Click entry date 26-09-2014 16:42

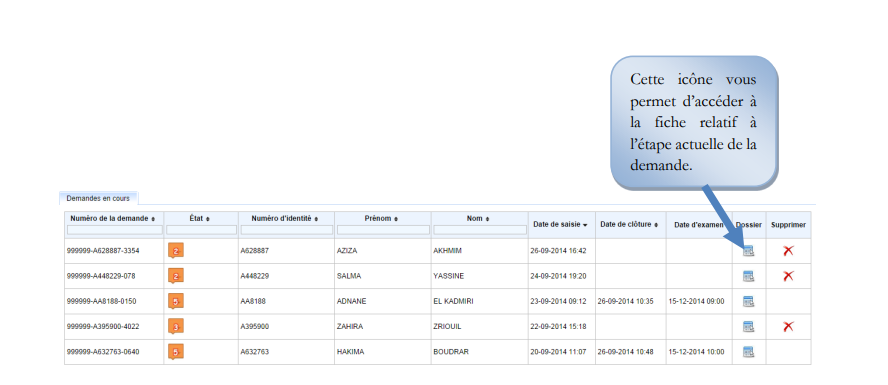558,251
